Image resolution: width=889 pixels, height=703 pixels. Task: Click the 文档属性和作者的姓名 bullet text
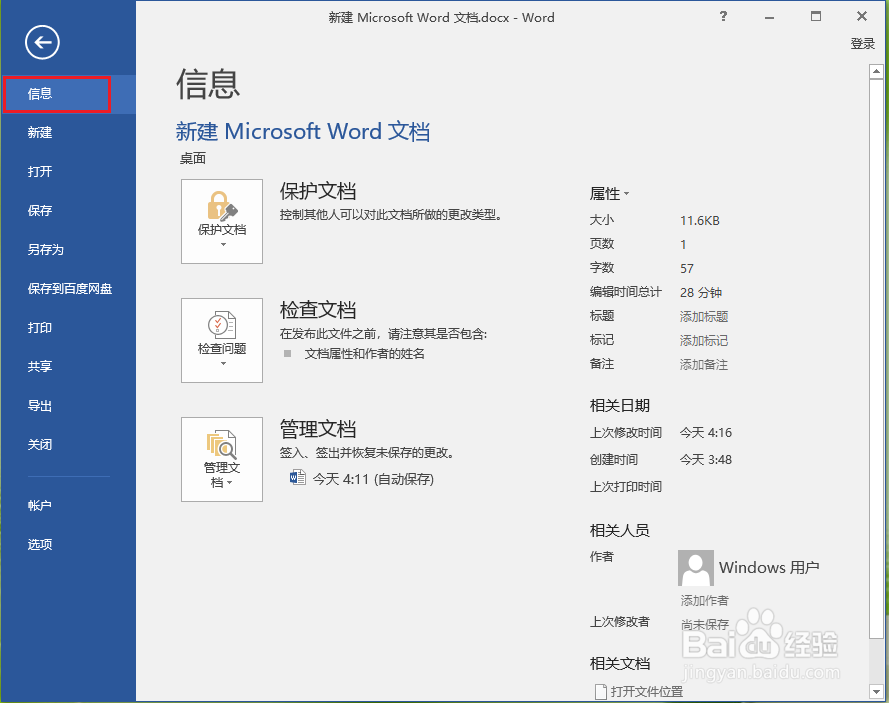(x=365, y=354)
